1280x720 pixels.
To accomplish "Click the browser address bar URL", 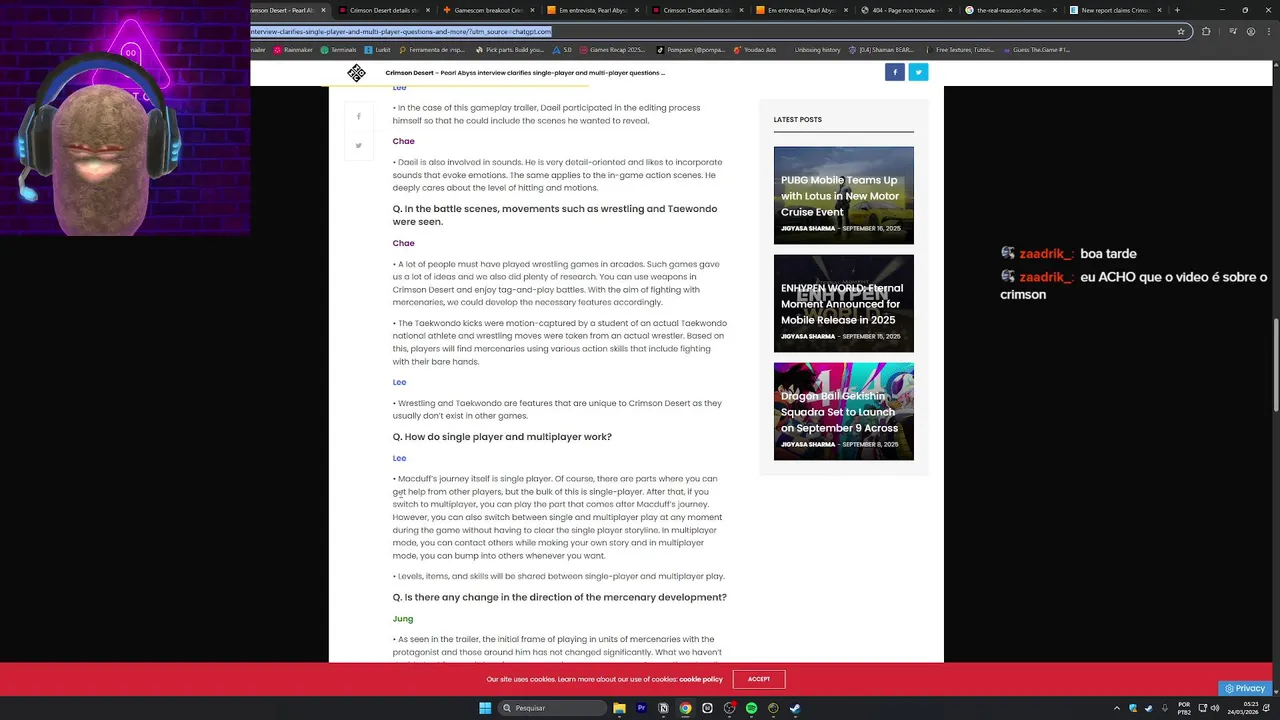I will click(x=401, y=31).
